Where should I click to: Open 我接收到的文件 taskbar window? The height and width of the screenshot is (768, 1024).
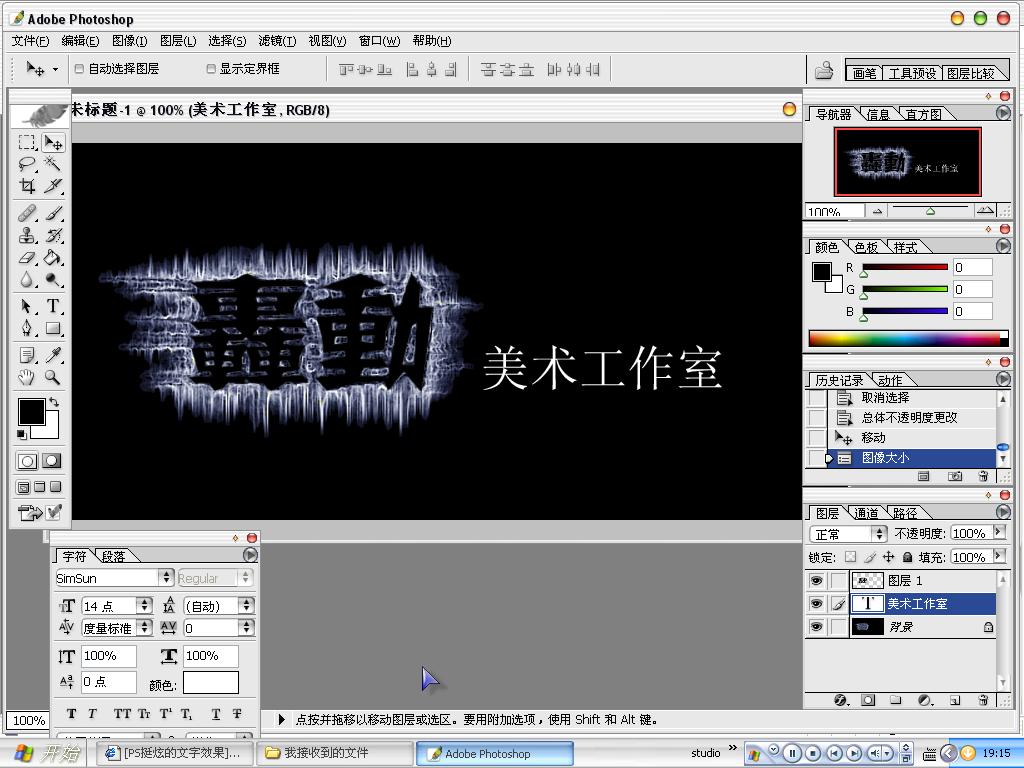click(334, 753)
